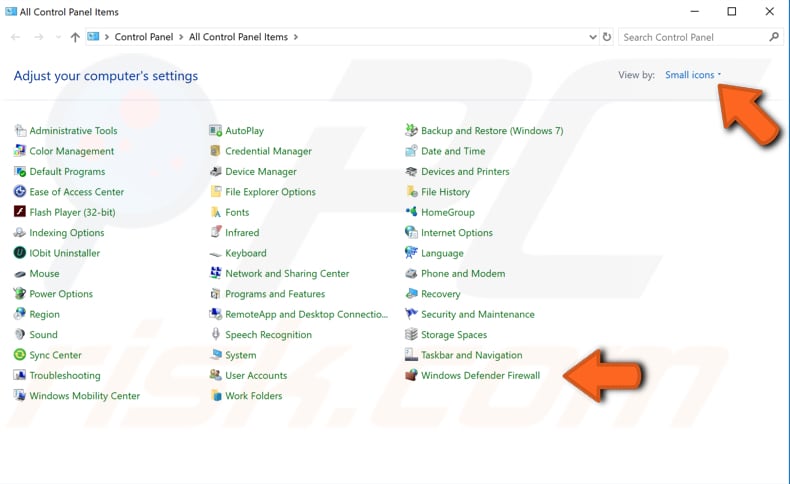Open the Region link

pyautogui.click(x=44, y=314)
